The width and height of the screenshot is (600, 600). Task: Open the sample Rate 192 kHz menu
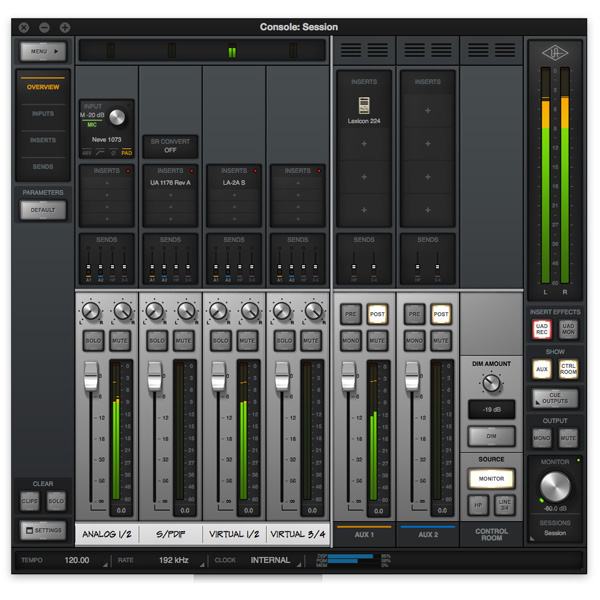click(x=202, y=564)
